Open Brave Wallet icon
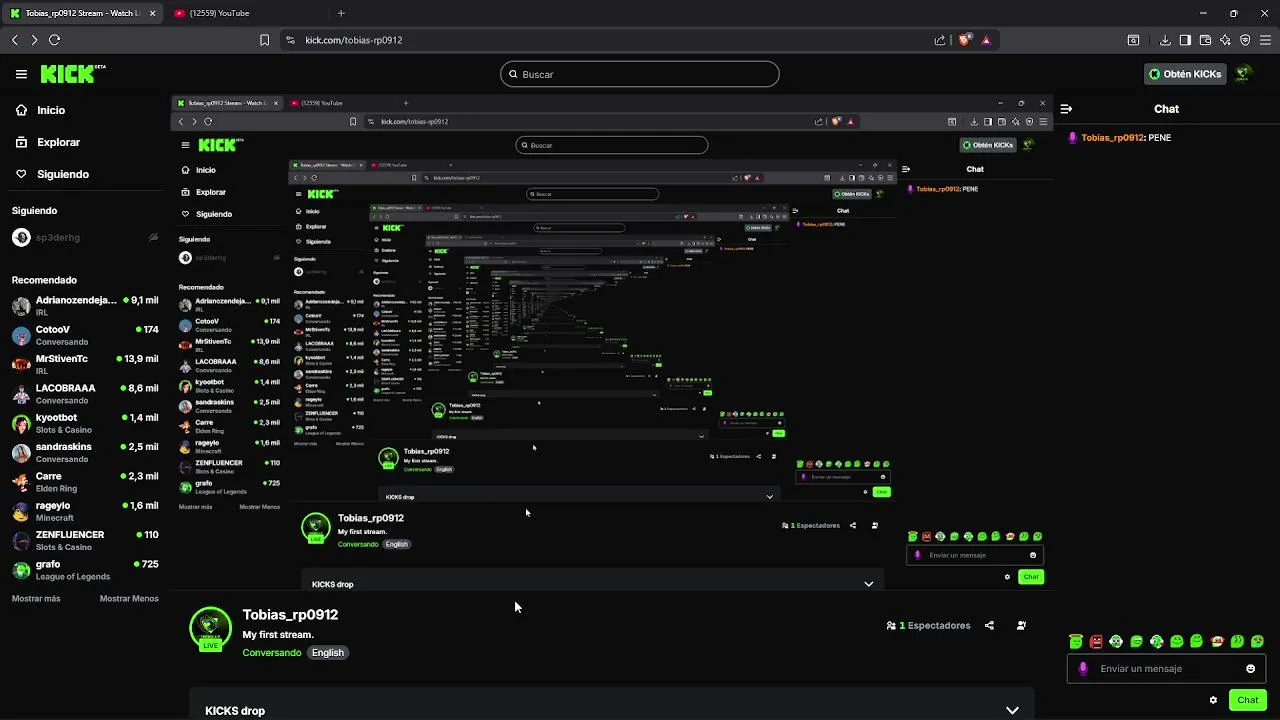The image size is (1280, 720). (1205, 40)
